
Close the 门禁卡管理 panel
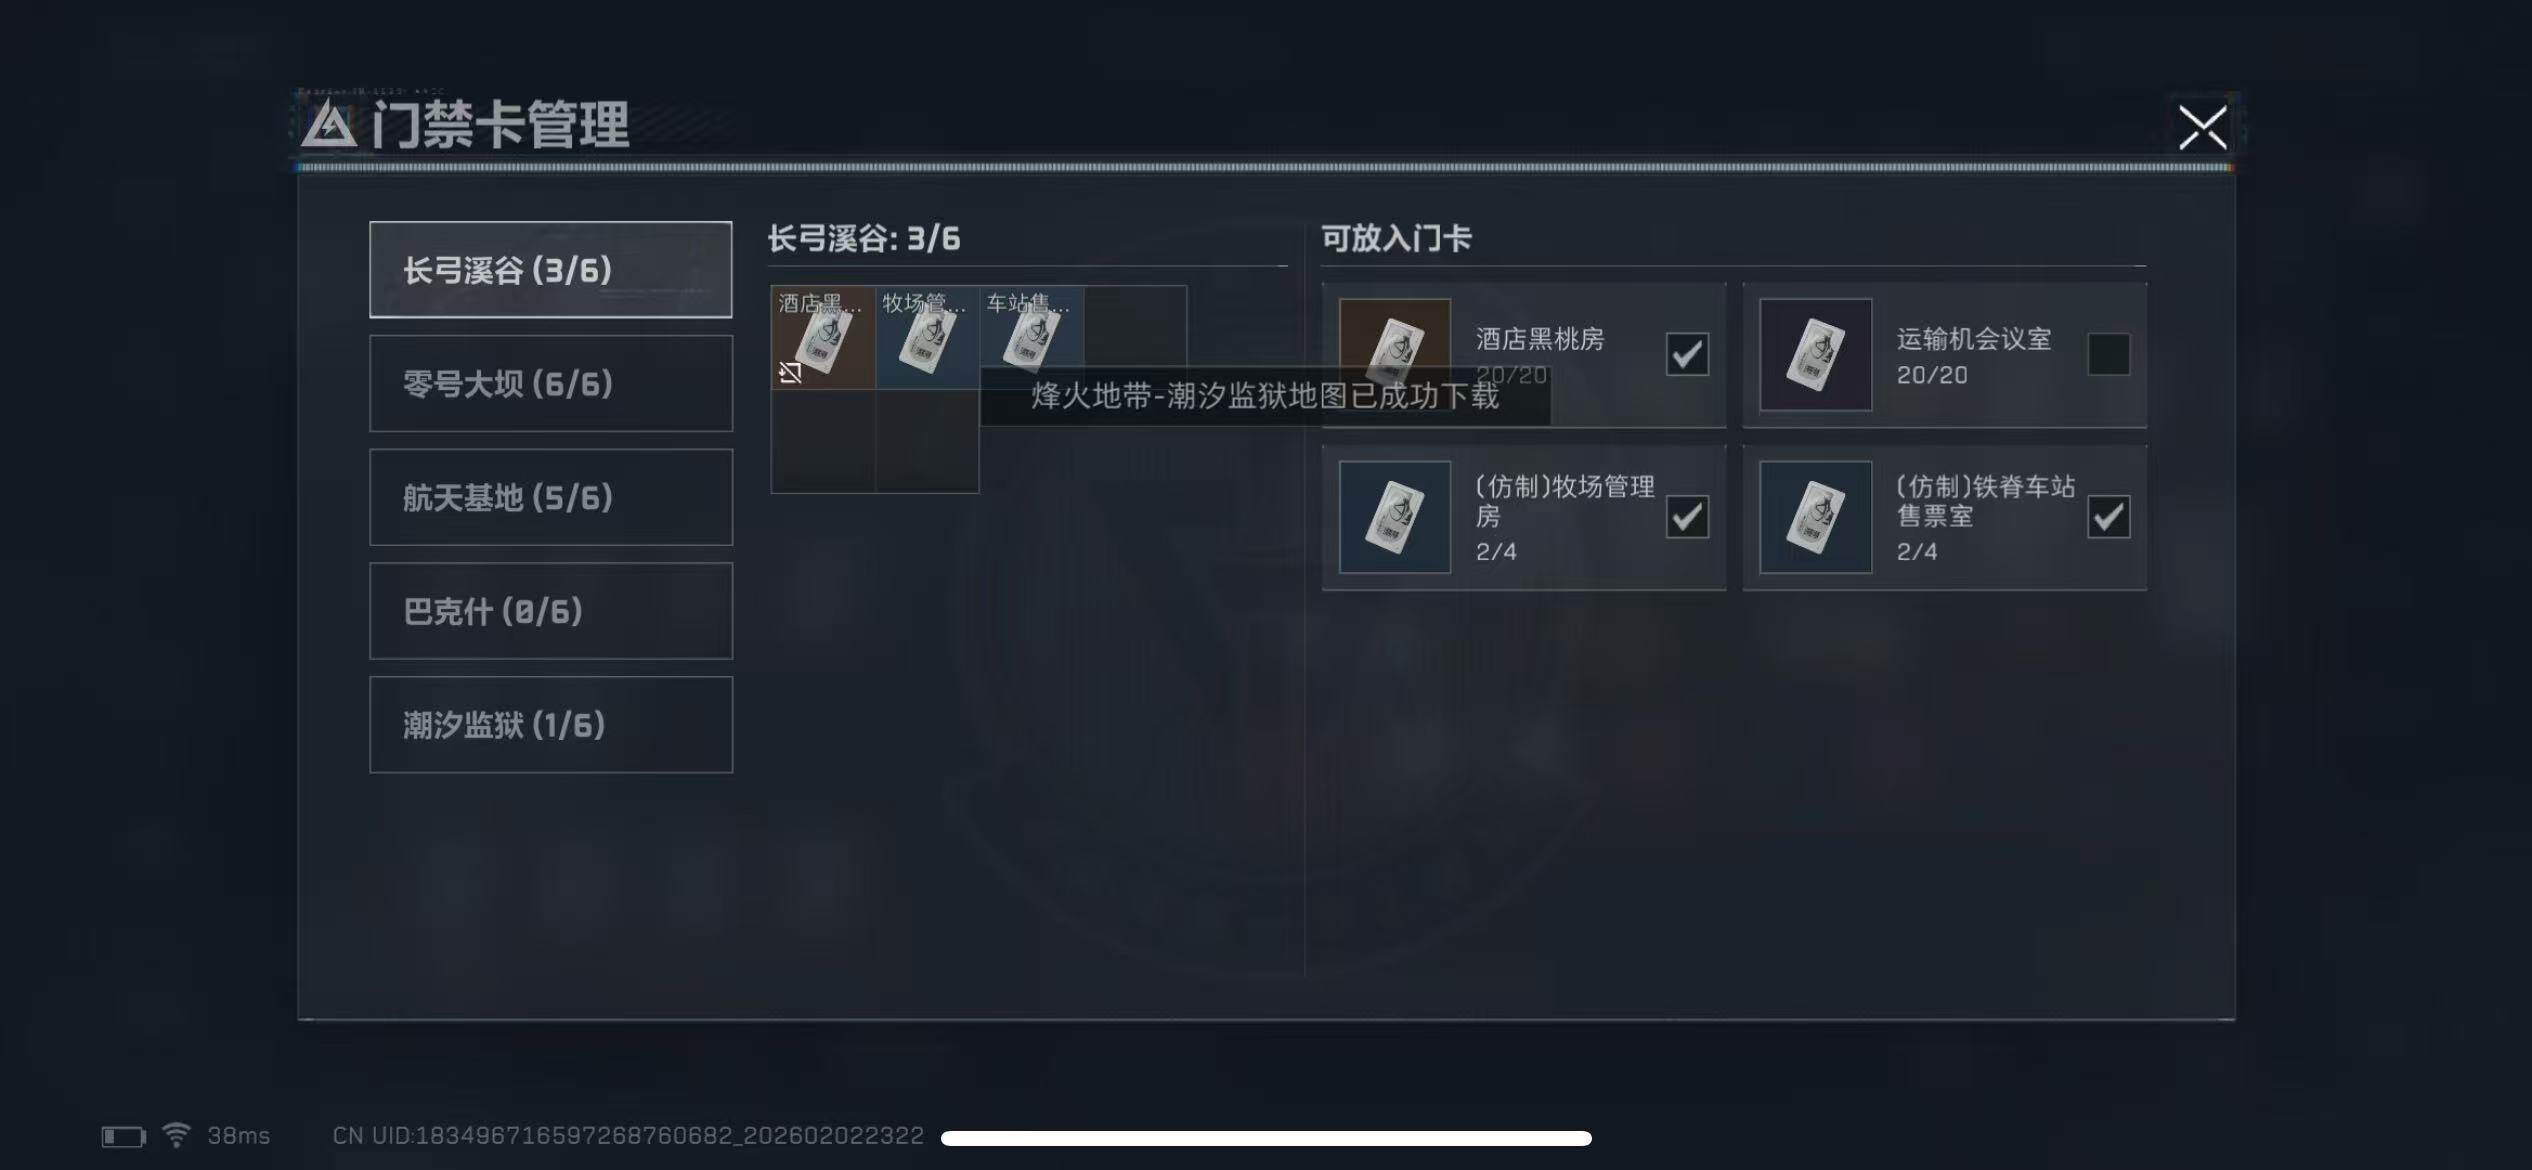[x=2202, y=127]
